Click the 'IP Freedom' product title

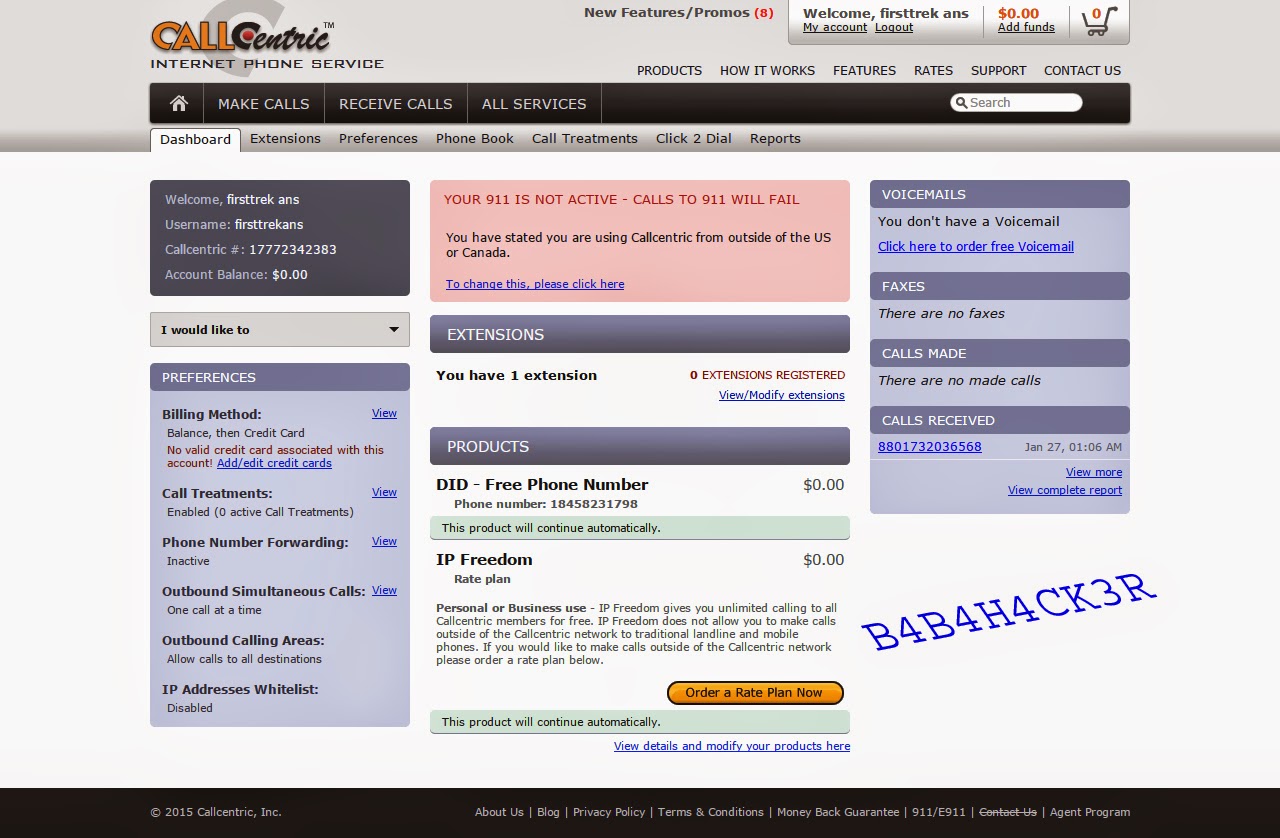(x=484, y=560)
